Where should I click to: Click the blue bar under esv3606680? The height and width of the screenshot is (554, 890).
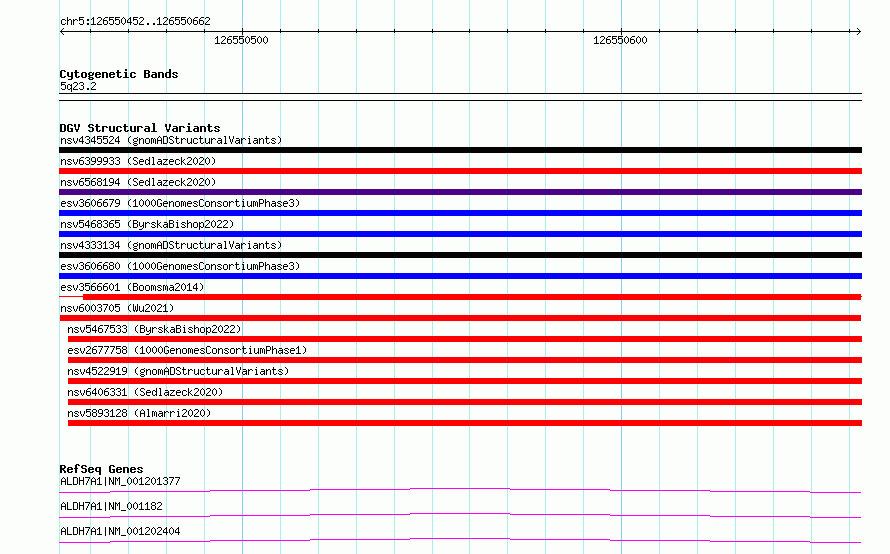tap(460, 276)
